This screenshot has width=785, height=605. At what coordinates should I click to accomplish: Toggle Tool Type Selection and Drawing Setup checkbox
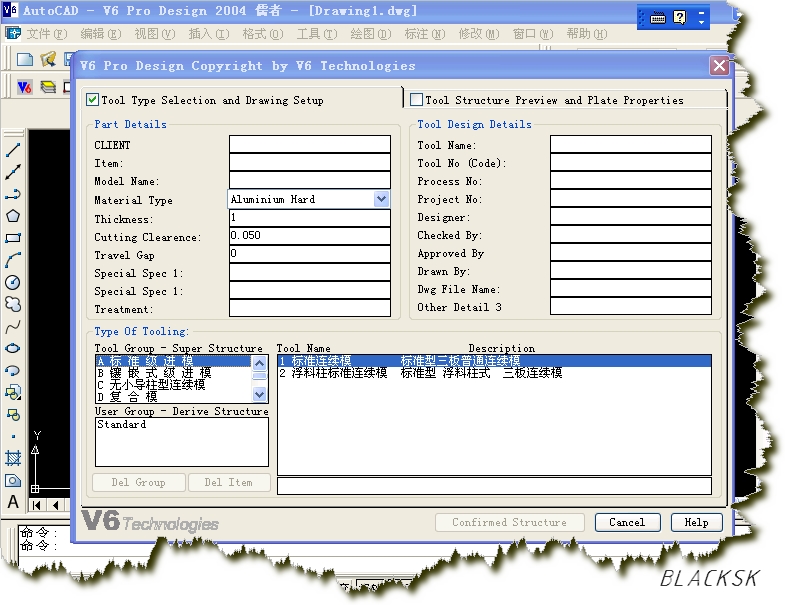(92, 100)
